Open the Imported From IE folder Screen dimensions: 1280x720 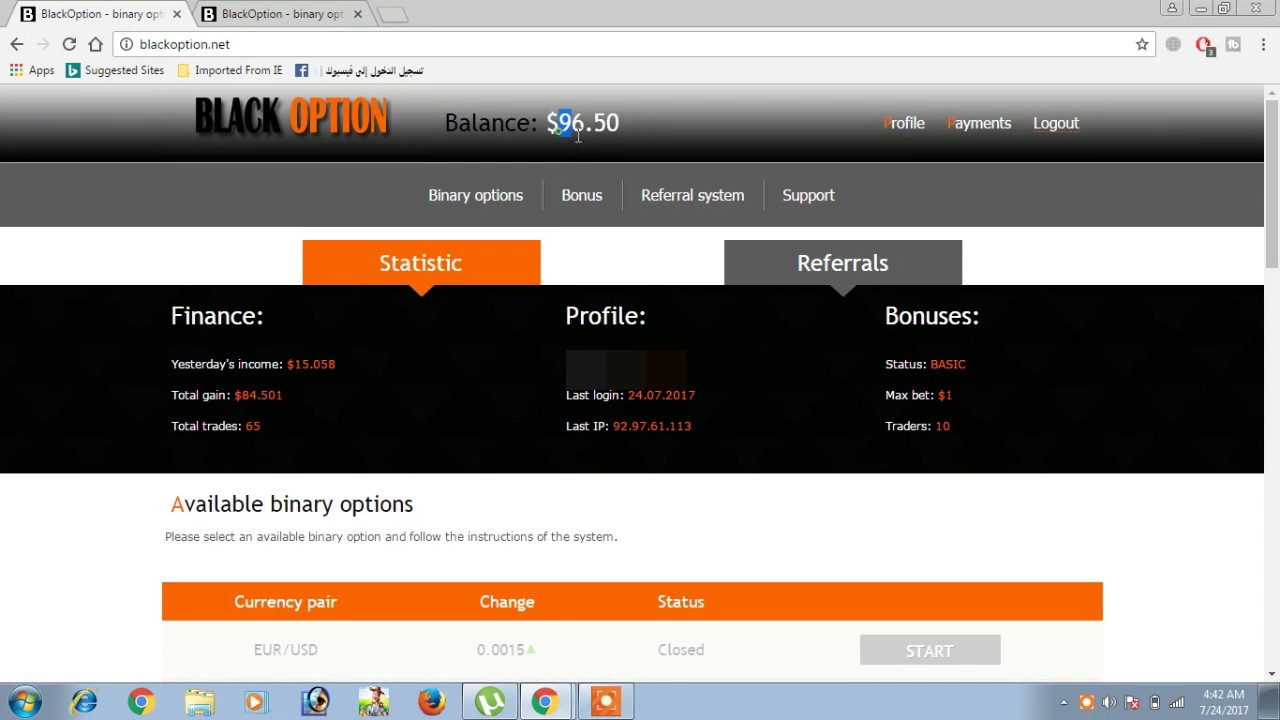(x=230, y=70)
